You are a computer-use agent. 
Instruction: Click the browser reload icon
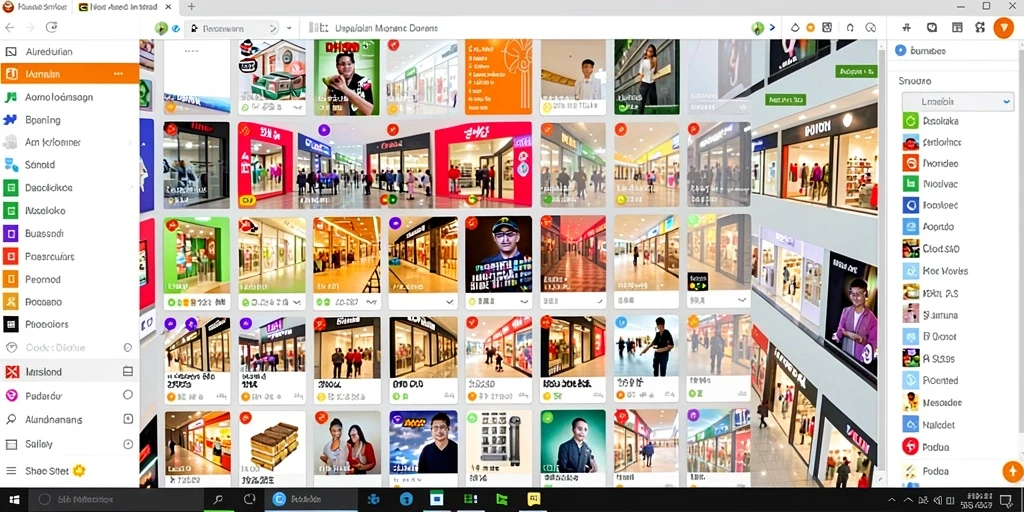tap(52, 27)
